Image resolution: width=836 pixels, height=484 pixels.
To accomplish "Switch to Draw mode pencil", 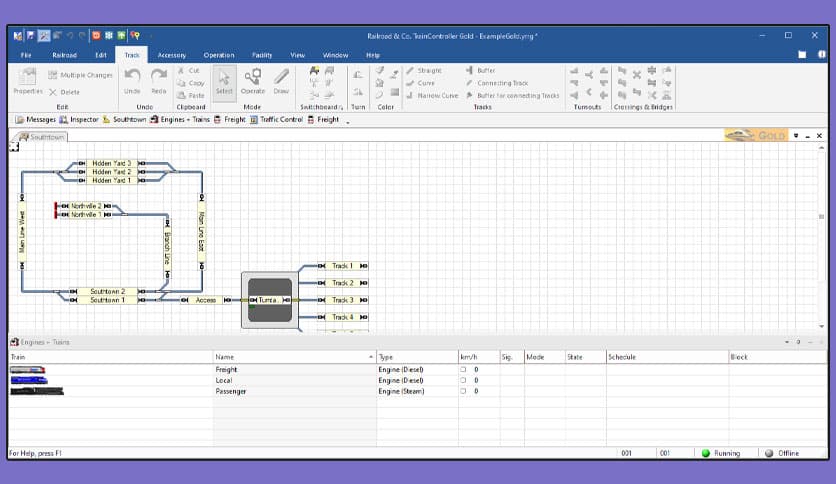I will 281,82.
